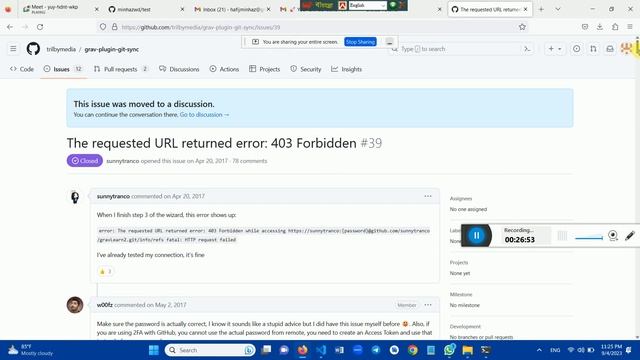Screen dimensions: 640x360
Task: Switch to the Meet browser tab
Action: point(60,9)
